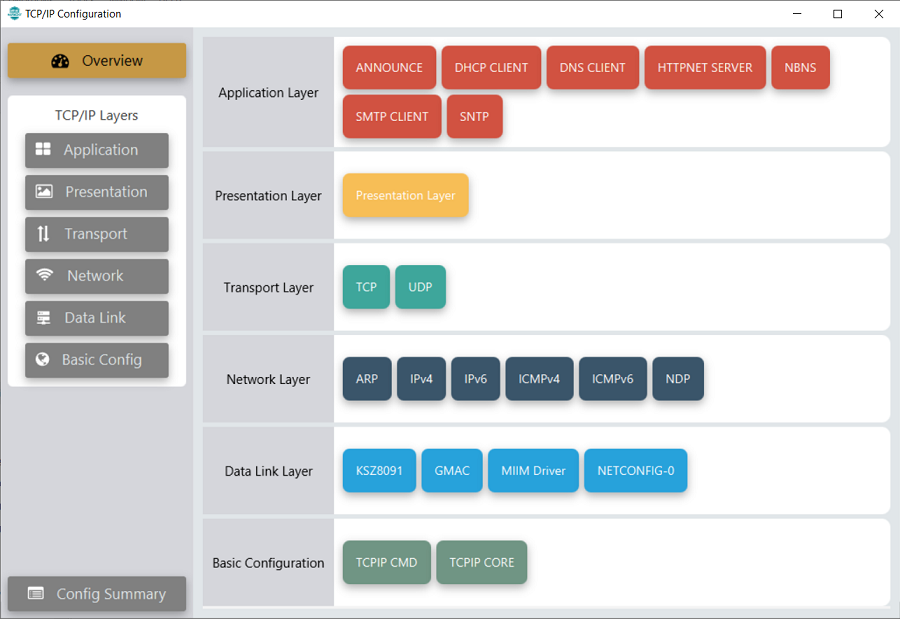Select the NETCONFIG-0 block
The image size is (900, 619).
pos(635,471)
